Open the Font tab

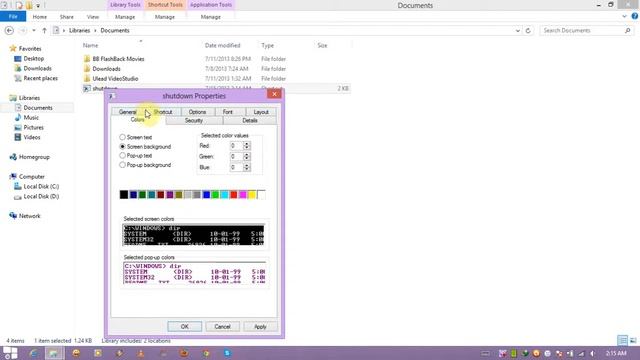228,112
